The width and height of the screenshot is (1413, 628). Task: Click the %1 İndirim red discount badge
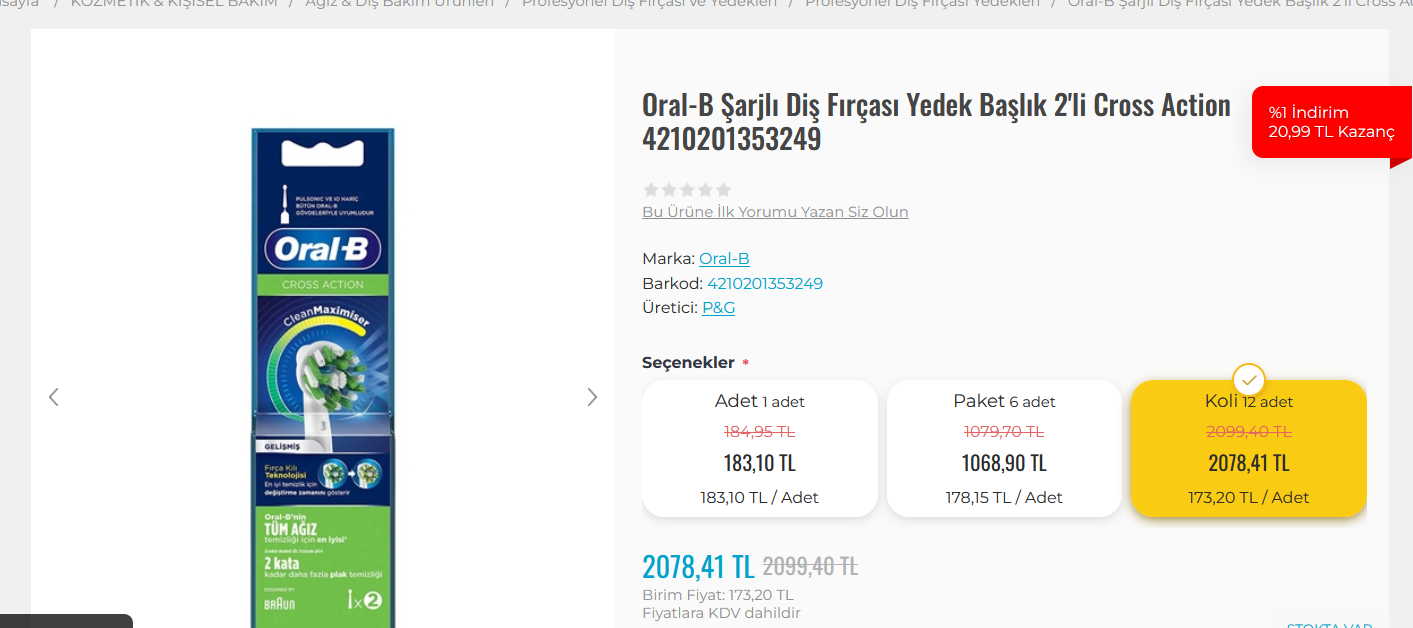click(1331, 122)
